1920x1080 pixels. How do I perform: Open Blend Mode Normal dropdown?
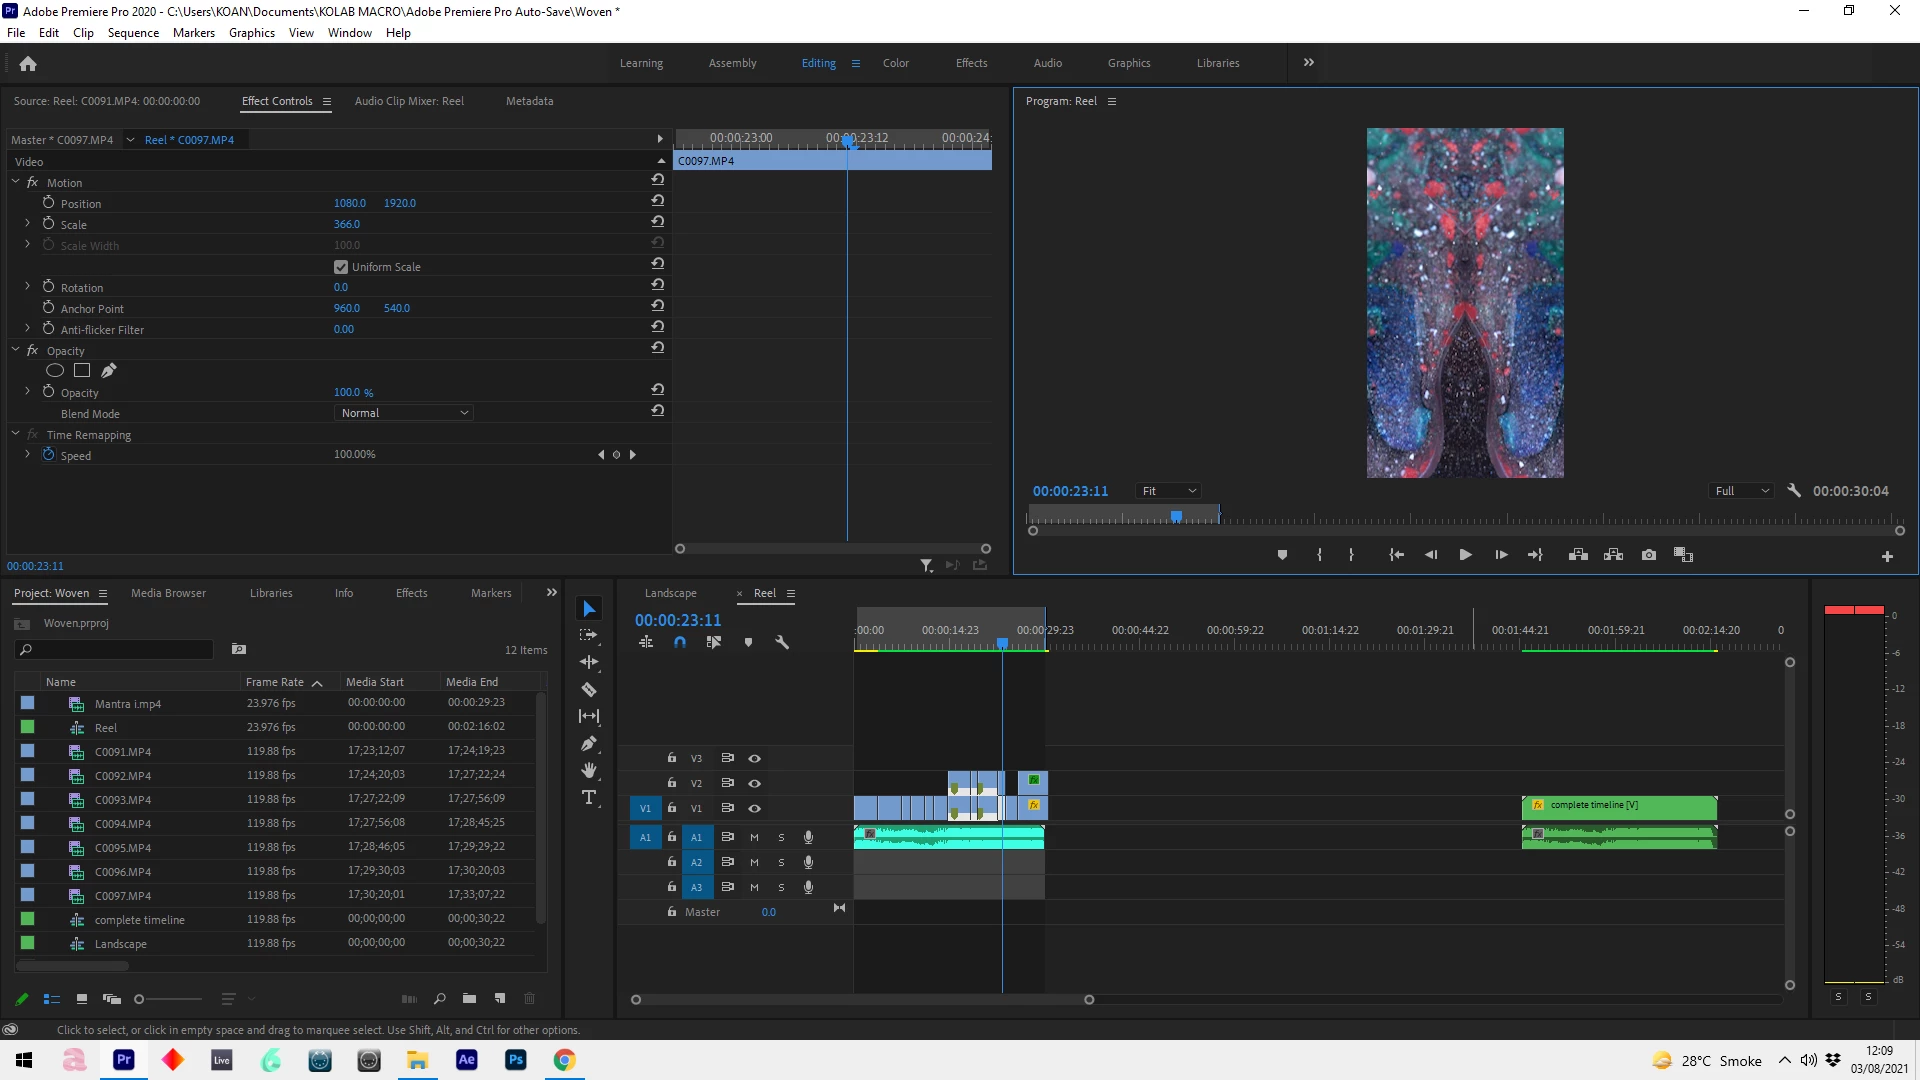(x=403, y=413)
